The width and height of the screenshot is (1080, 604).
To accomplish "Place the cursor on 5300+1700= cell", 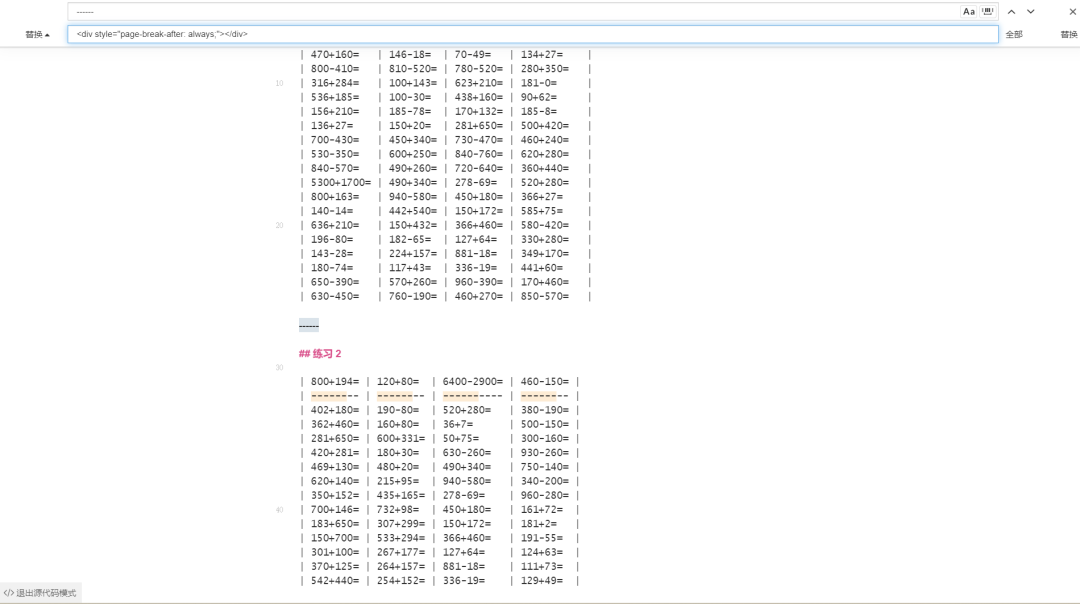I will click(340, 183).
